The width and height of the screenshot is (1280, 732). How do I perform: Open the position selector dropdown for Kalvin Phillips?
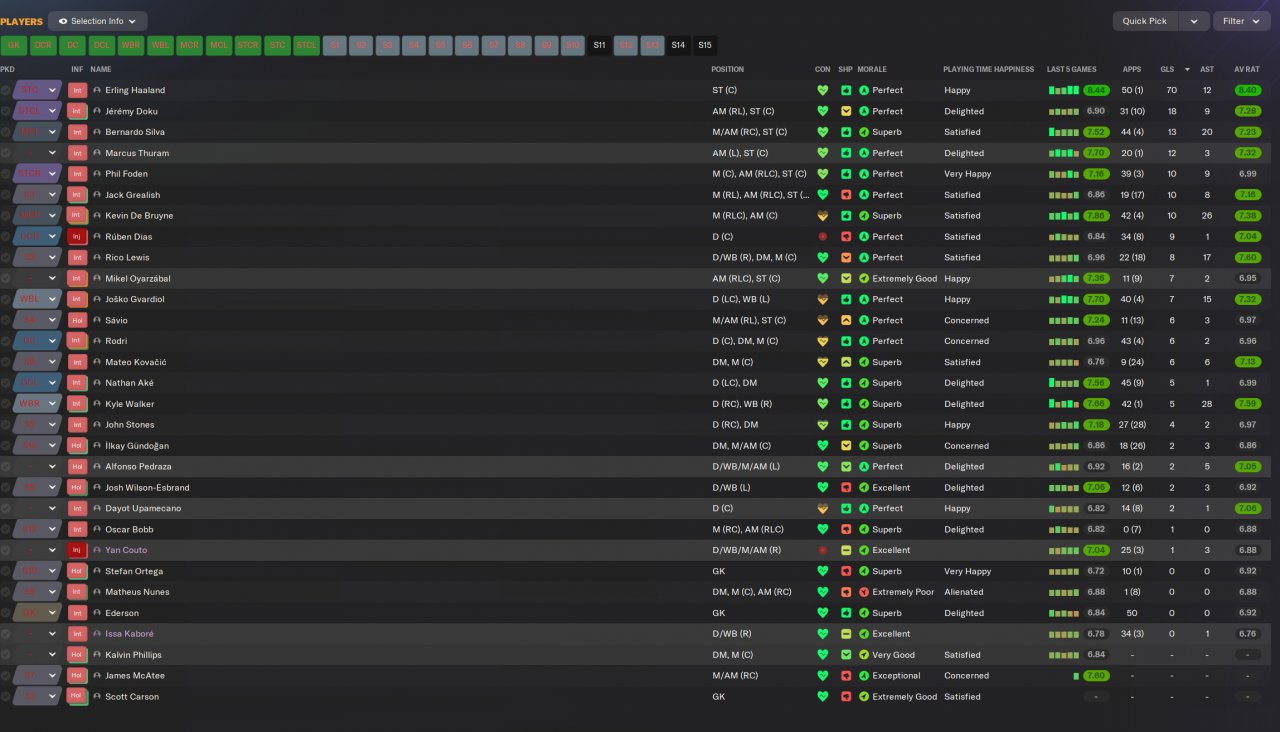(x=53, y=655)
